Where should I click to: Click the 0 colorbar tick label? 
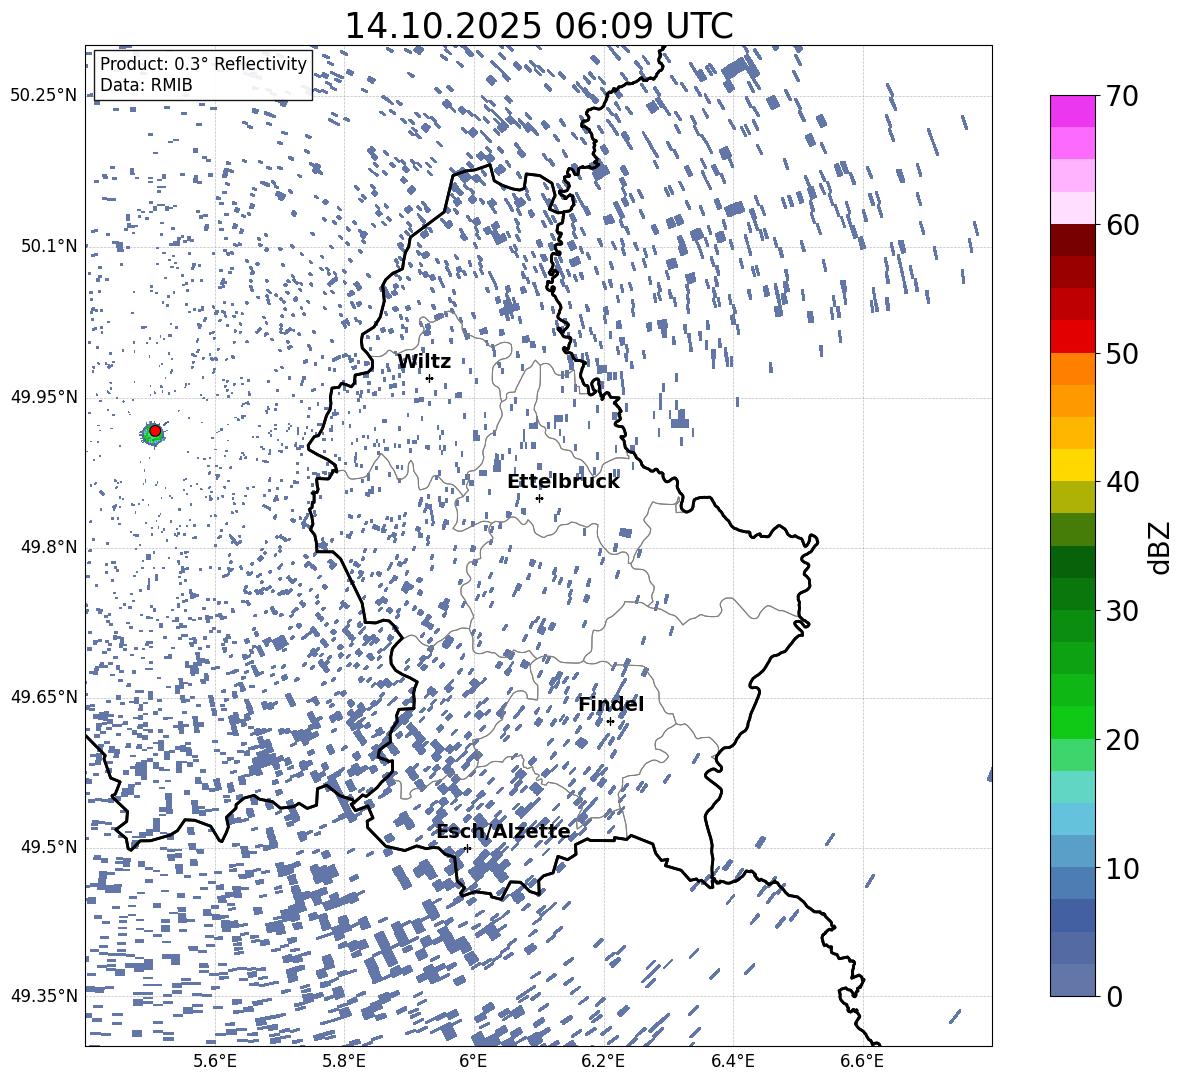(x=1114, y=996)
